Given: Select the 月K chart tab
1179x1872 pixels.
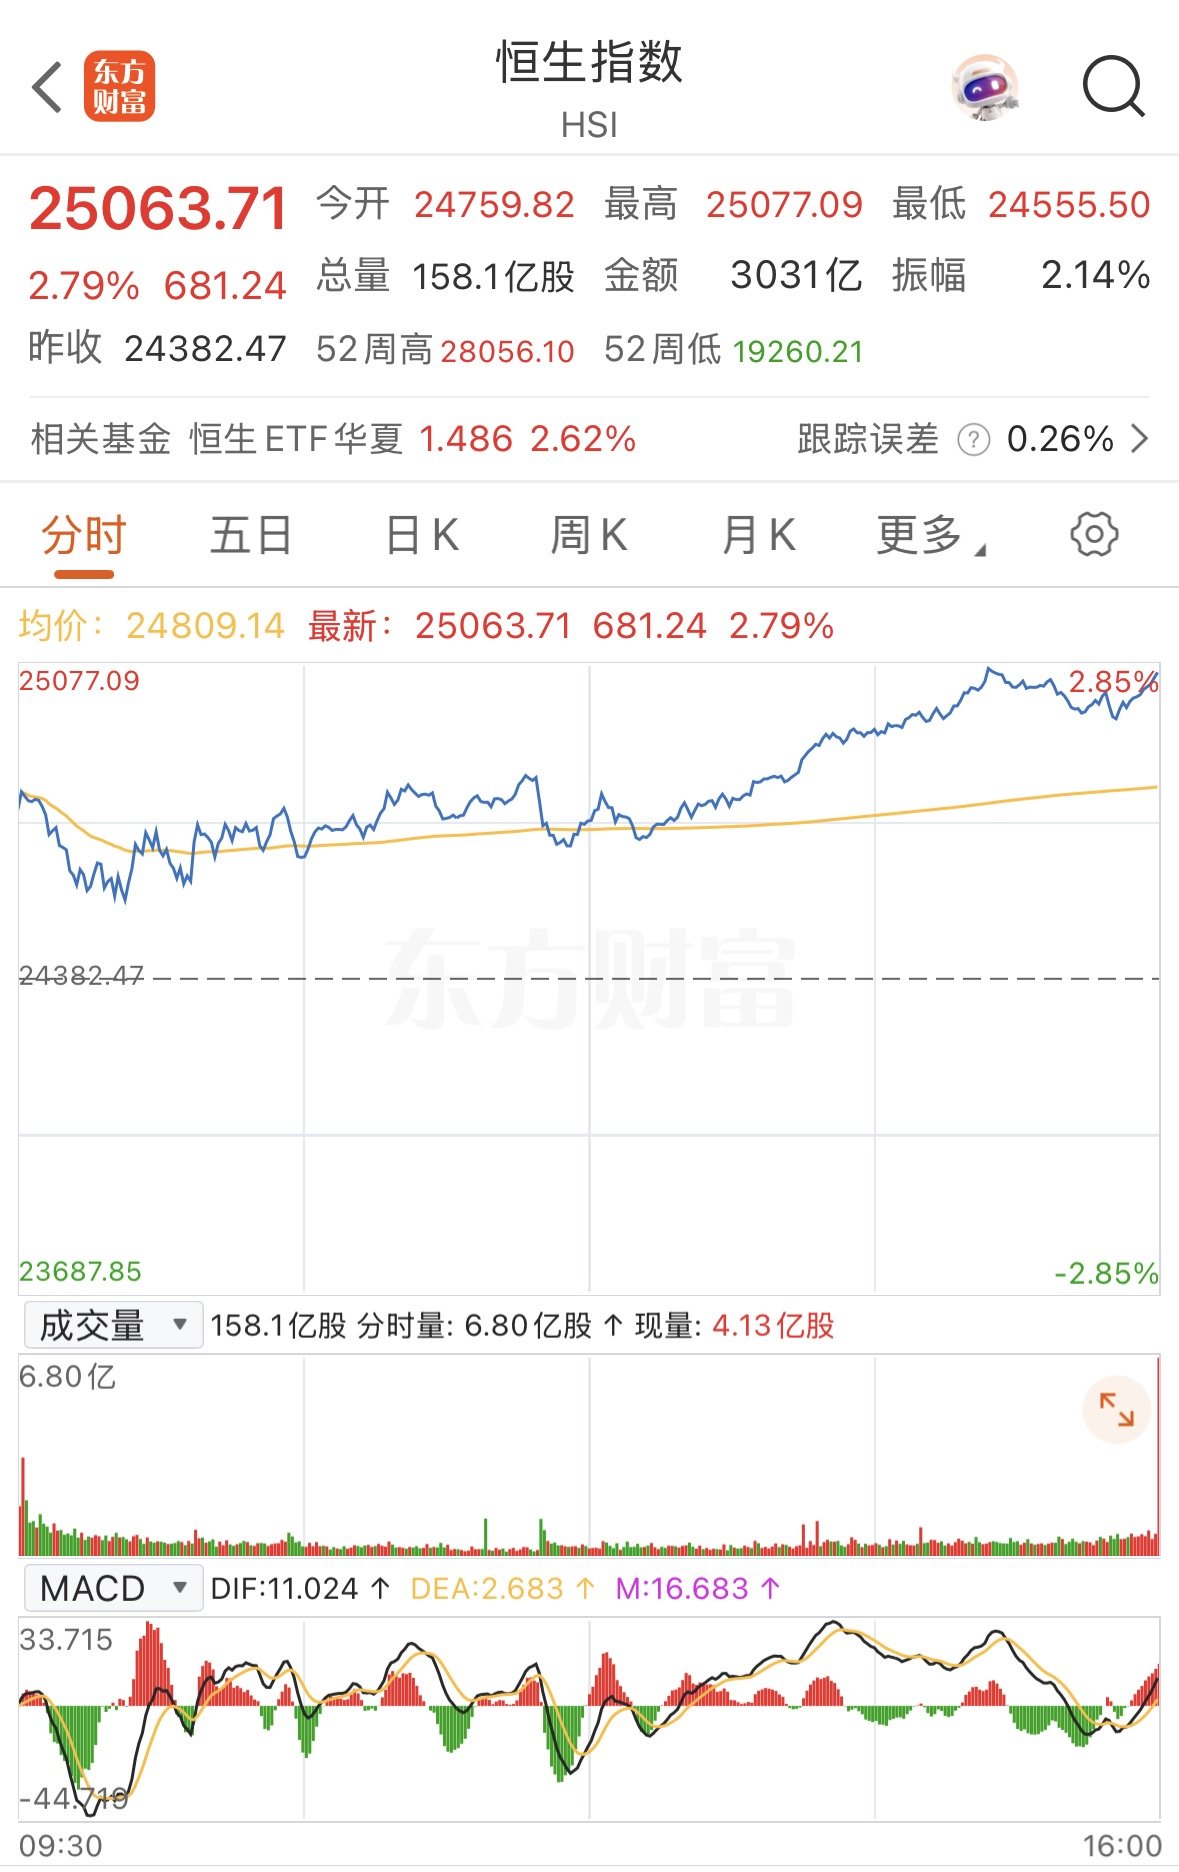Looking at the screenshot, I should click(x=758, y=536).
